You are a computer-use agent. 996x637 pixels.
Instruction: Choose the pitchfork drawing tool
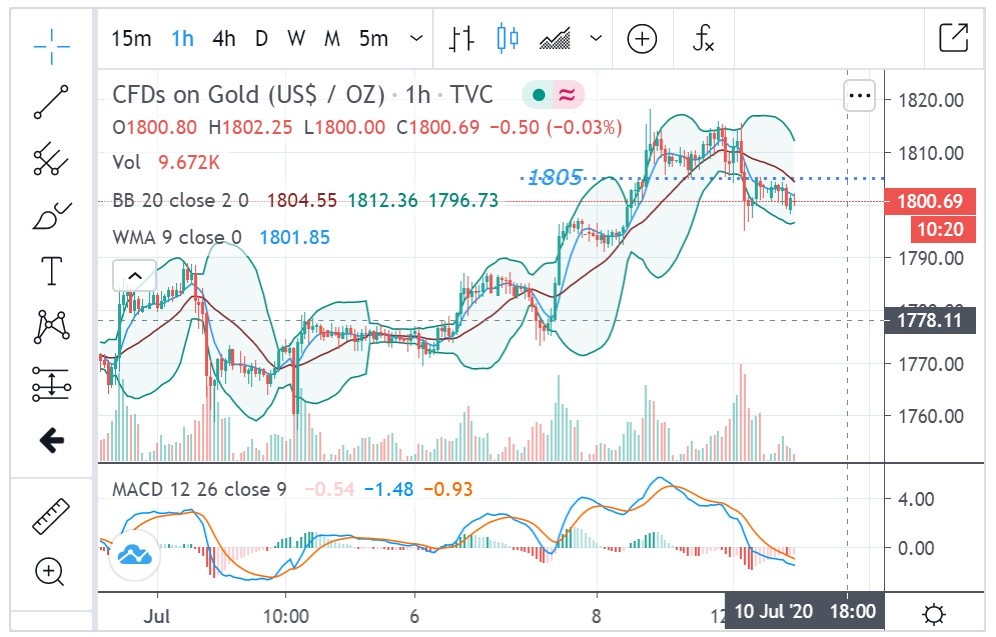51,158
